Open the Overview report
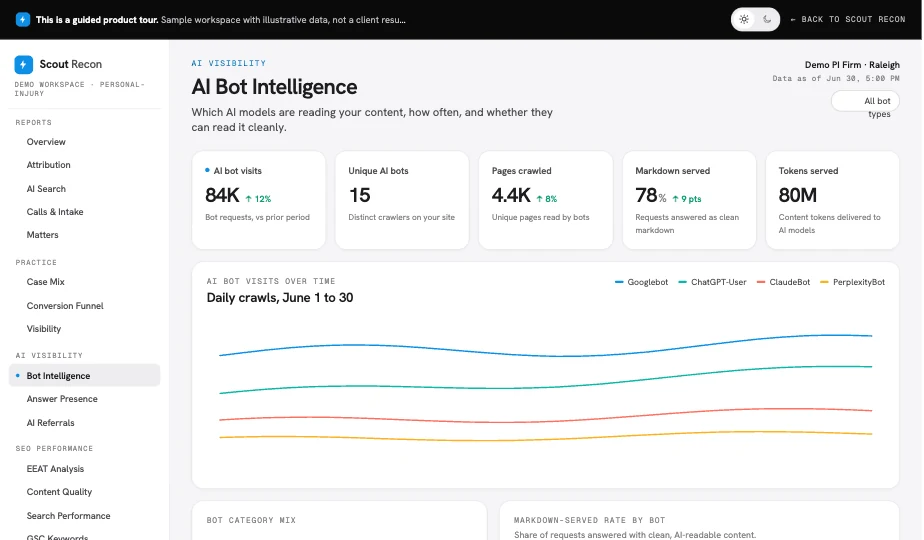This screenshot has height=540, width=924. pyautogui.click(x=46, y=142)
